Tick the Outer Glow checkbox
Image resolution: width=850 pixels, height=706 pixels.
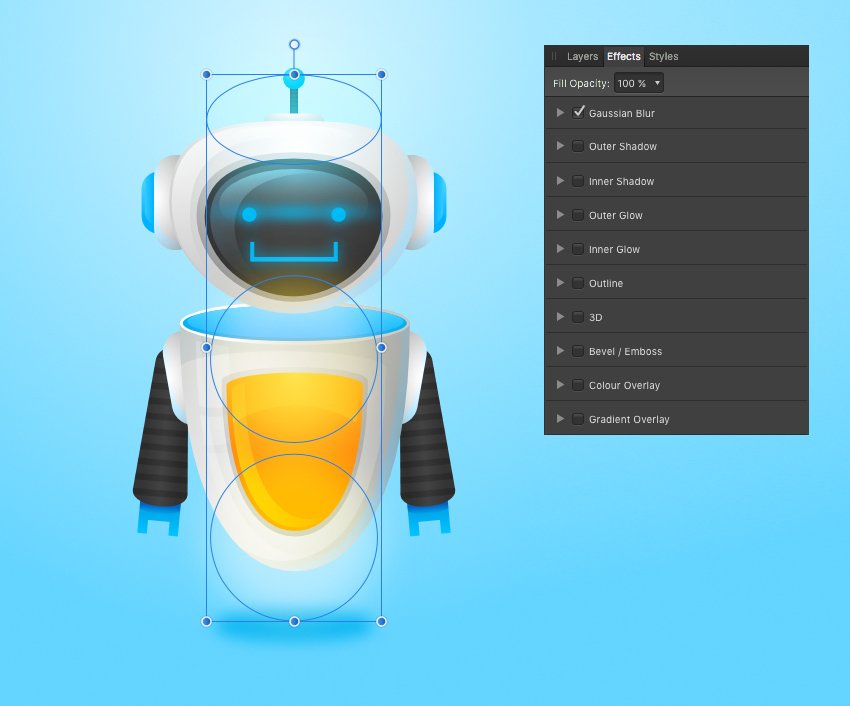tap(578, 215)
